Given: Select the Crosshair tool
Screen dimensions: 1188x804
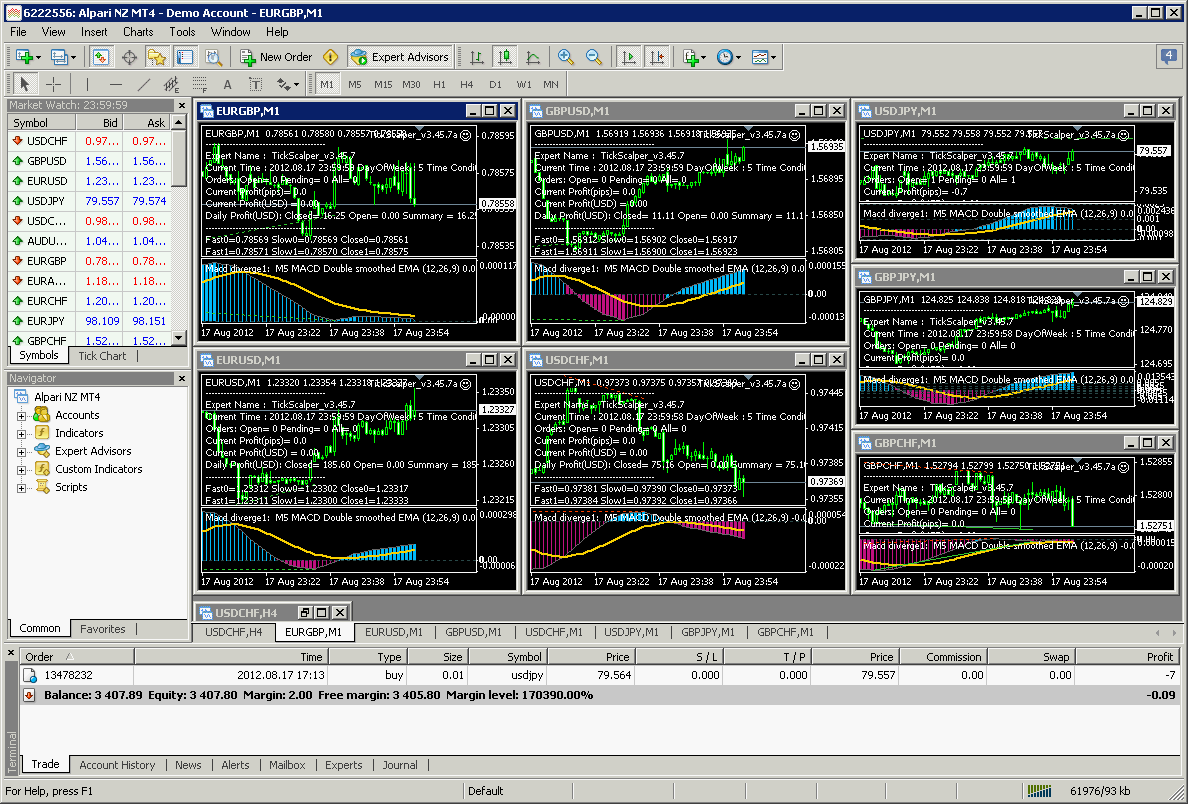Looking at the screenshot, I should (54, 84).
